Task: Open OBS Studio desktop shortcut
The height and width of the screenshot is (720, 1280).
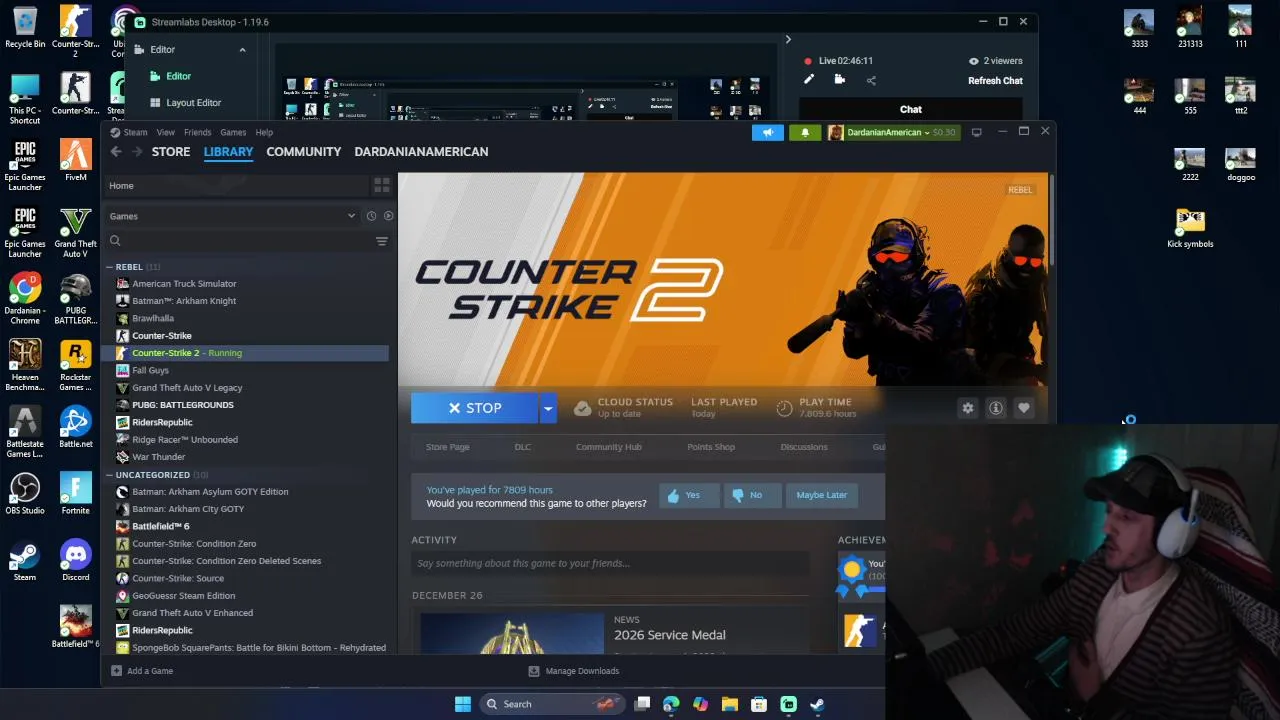Action: point(25,494)
